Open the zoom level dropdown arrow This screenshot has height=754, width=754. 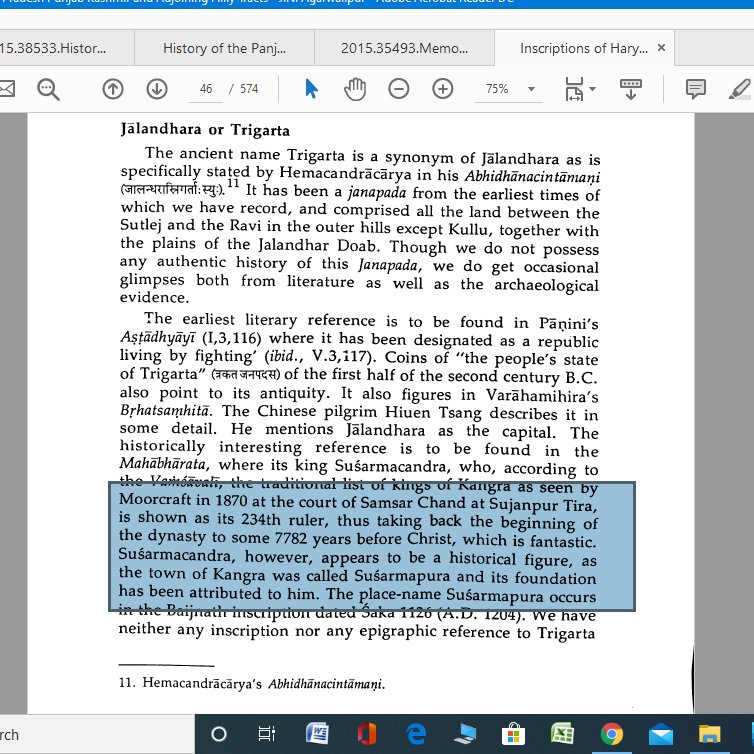[531, 89]
